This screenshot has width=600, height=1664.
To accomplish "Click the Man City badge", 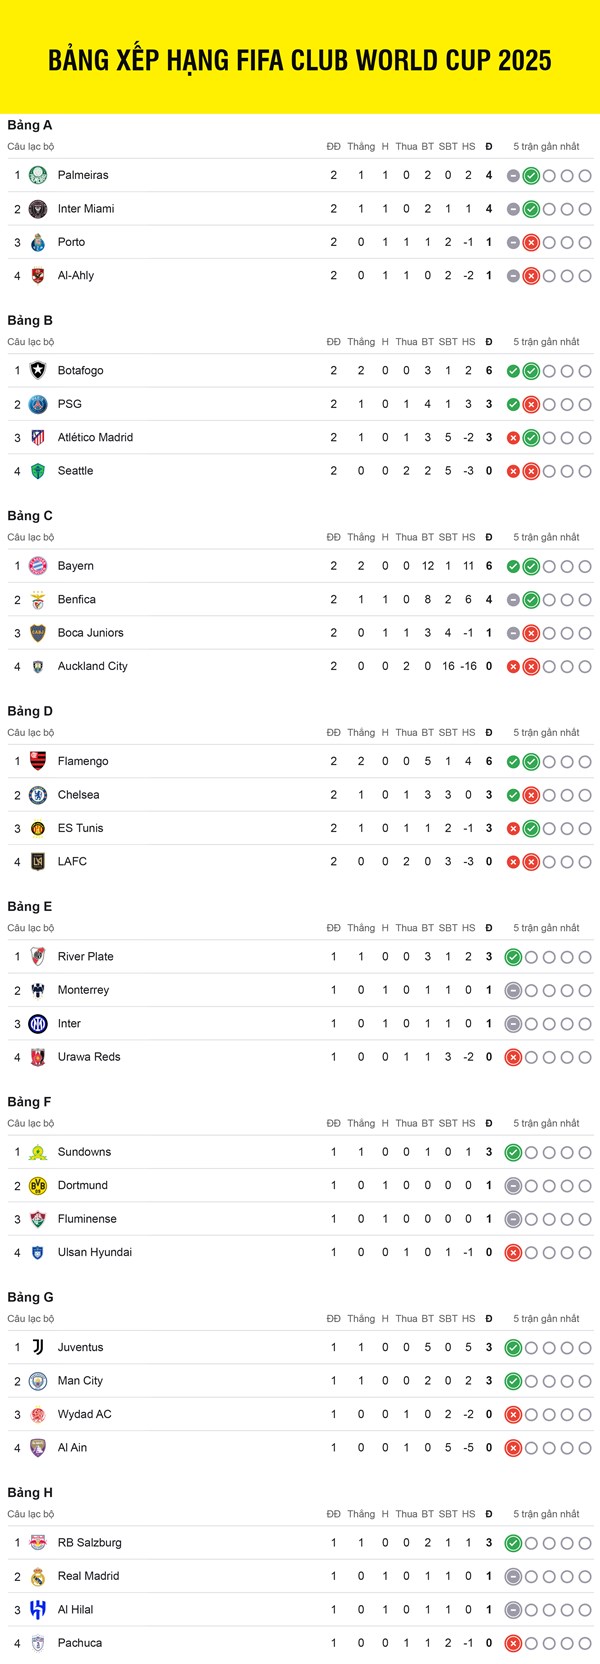I will [38, 1381].
